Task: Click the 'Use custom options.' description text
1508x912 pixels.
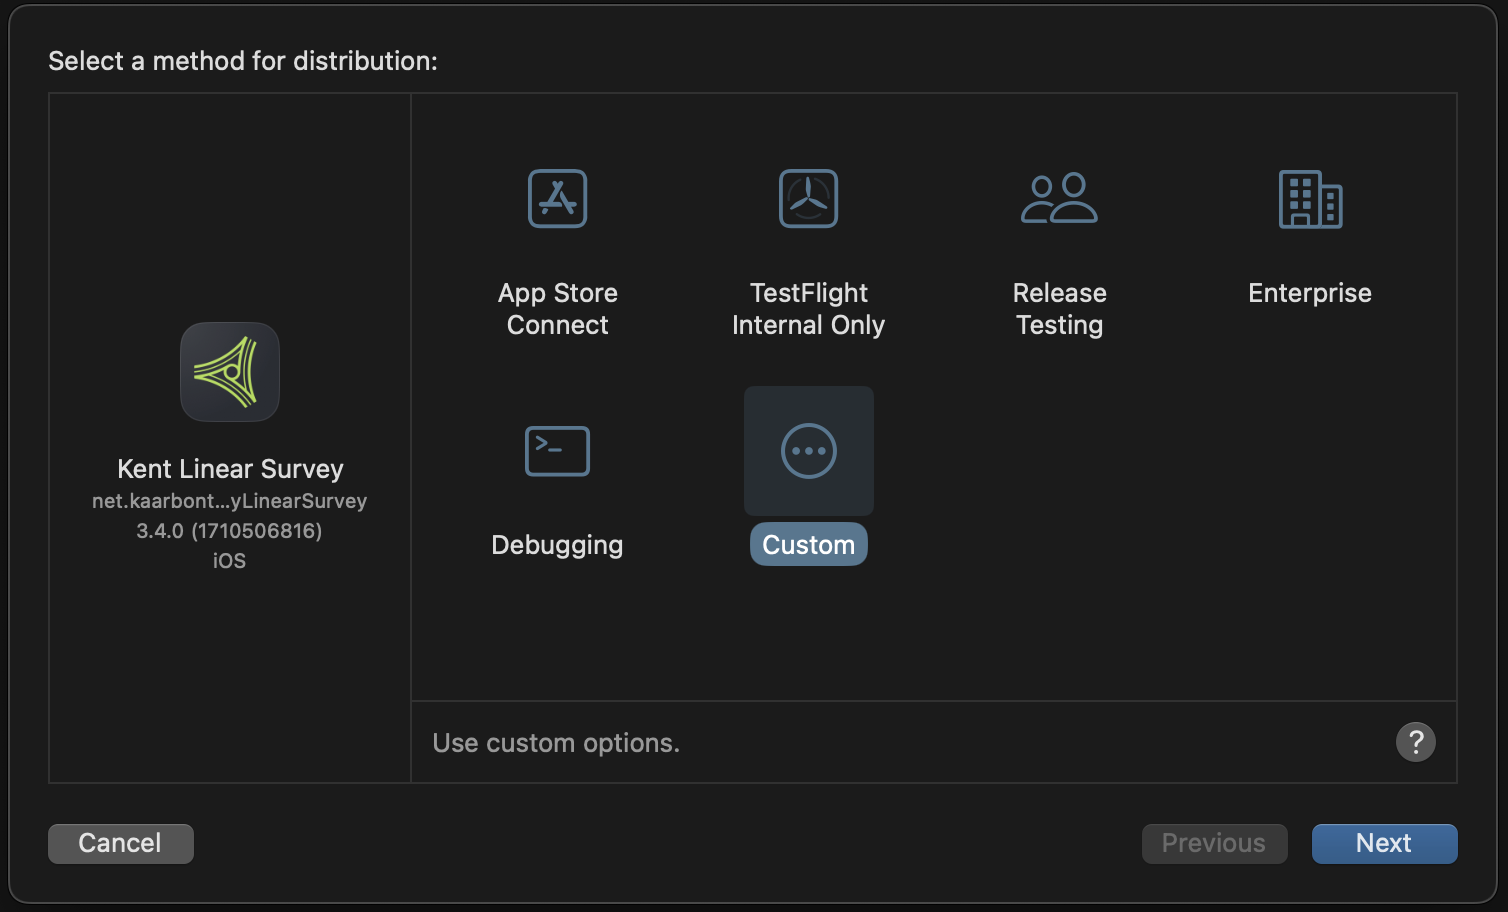Action: [555, 742]
